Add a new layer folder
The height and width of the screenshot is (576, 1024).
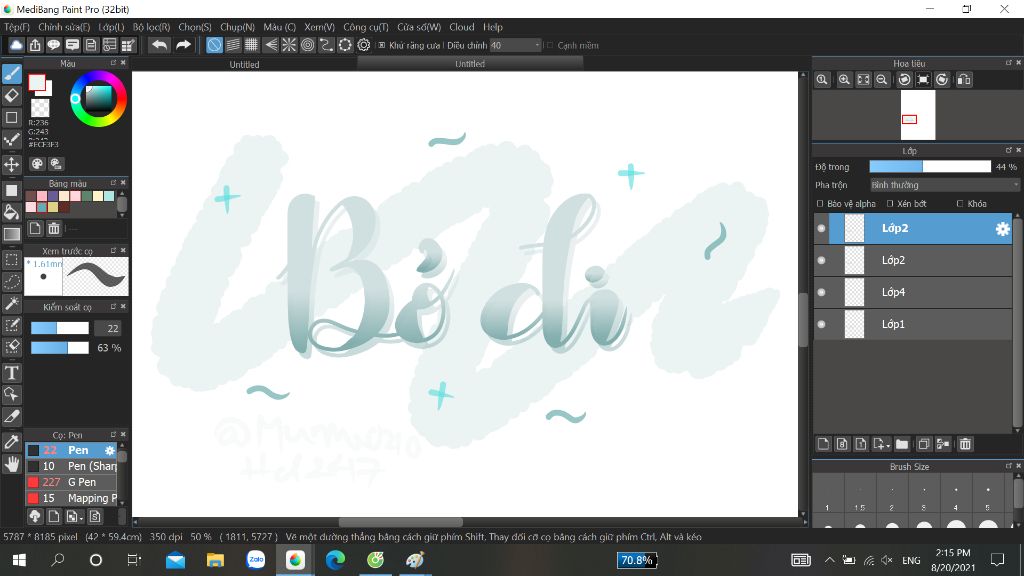pyautogui.click(x=902, y=444)
